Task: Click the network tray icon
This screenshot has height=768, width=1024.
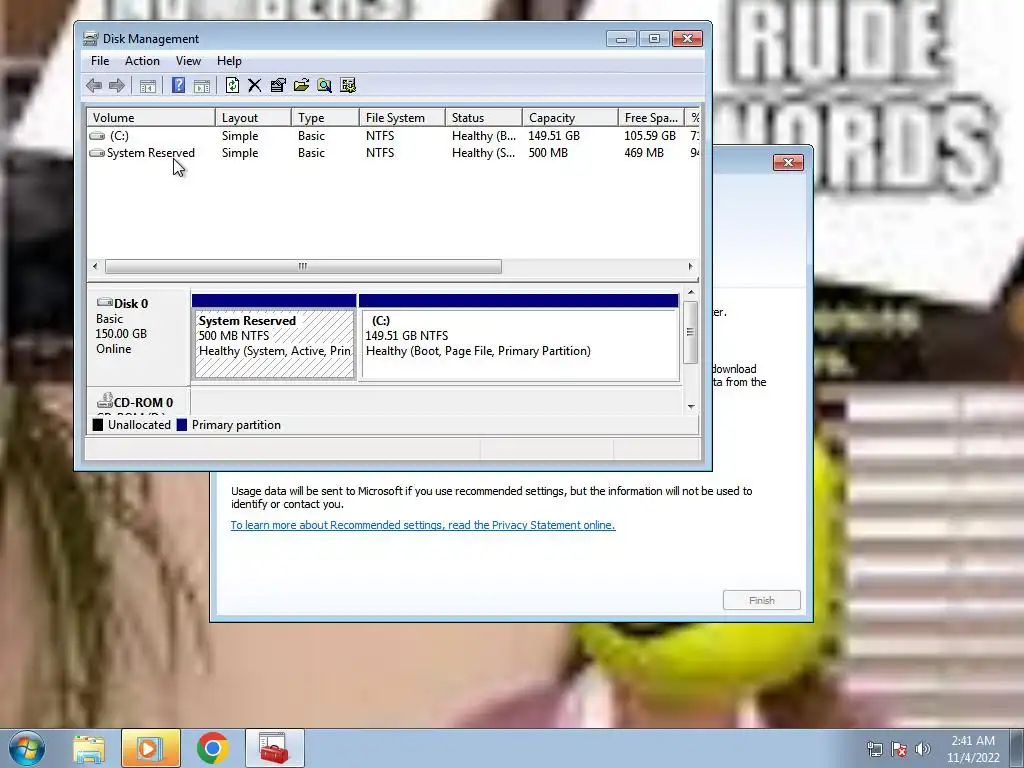Action: [x=875, y=749]
